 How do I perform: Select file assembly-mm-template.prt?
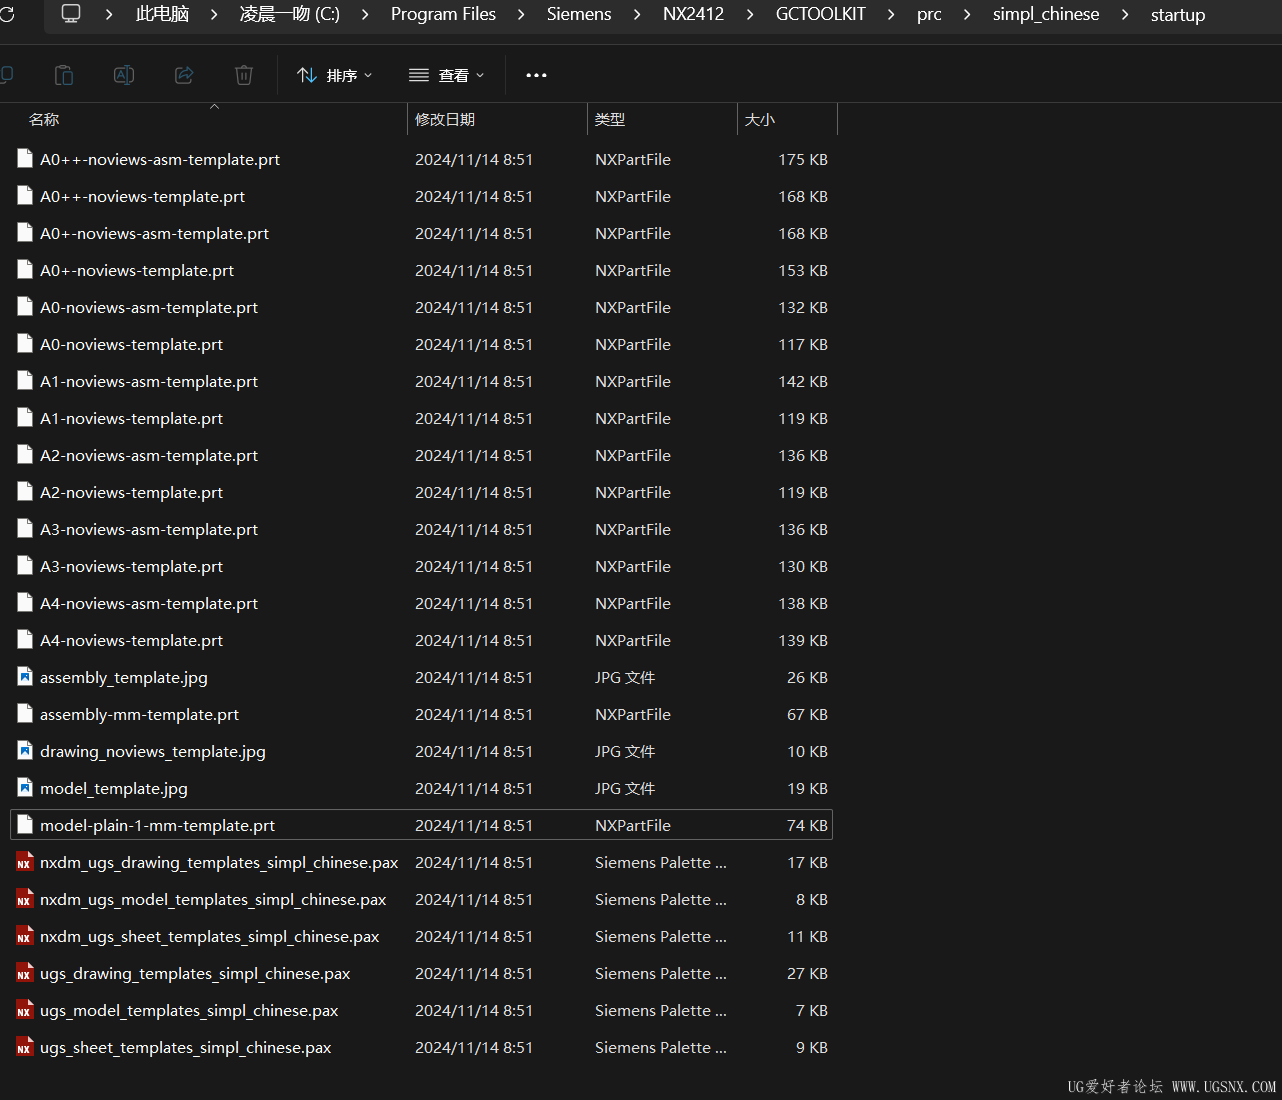[x=421, y=714]
